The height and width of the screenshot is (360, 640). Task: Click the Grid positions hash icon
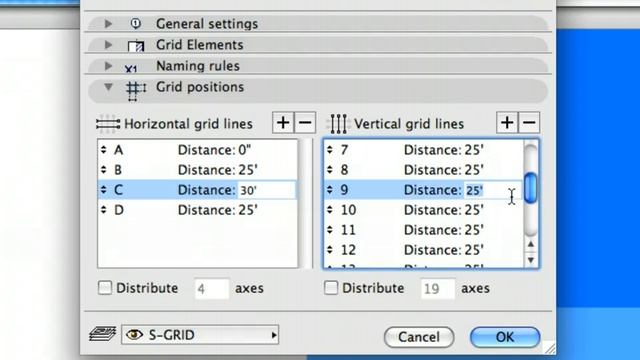pyautogui.click(x=136, y=91)
